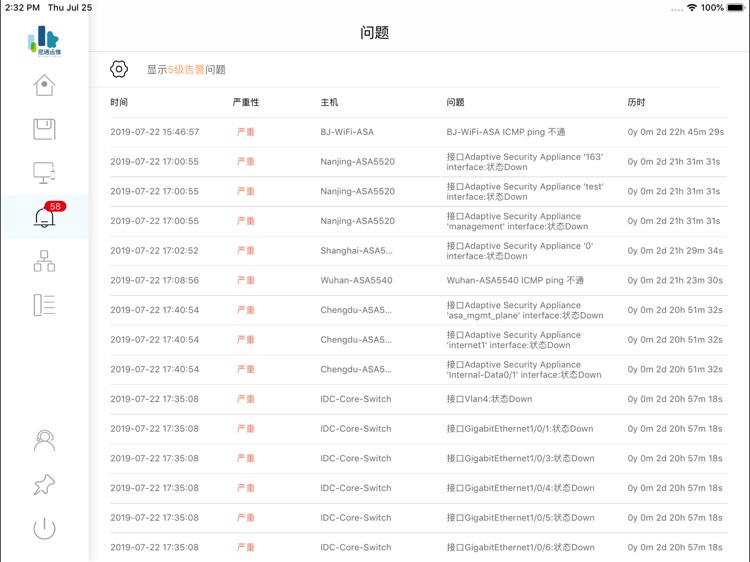The width and height of the screenshot is (750, 562).
Task: Select the GigabitEthernet1/0/5 Down problem
Action: 520,518
